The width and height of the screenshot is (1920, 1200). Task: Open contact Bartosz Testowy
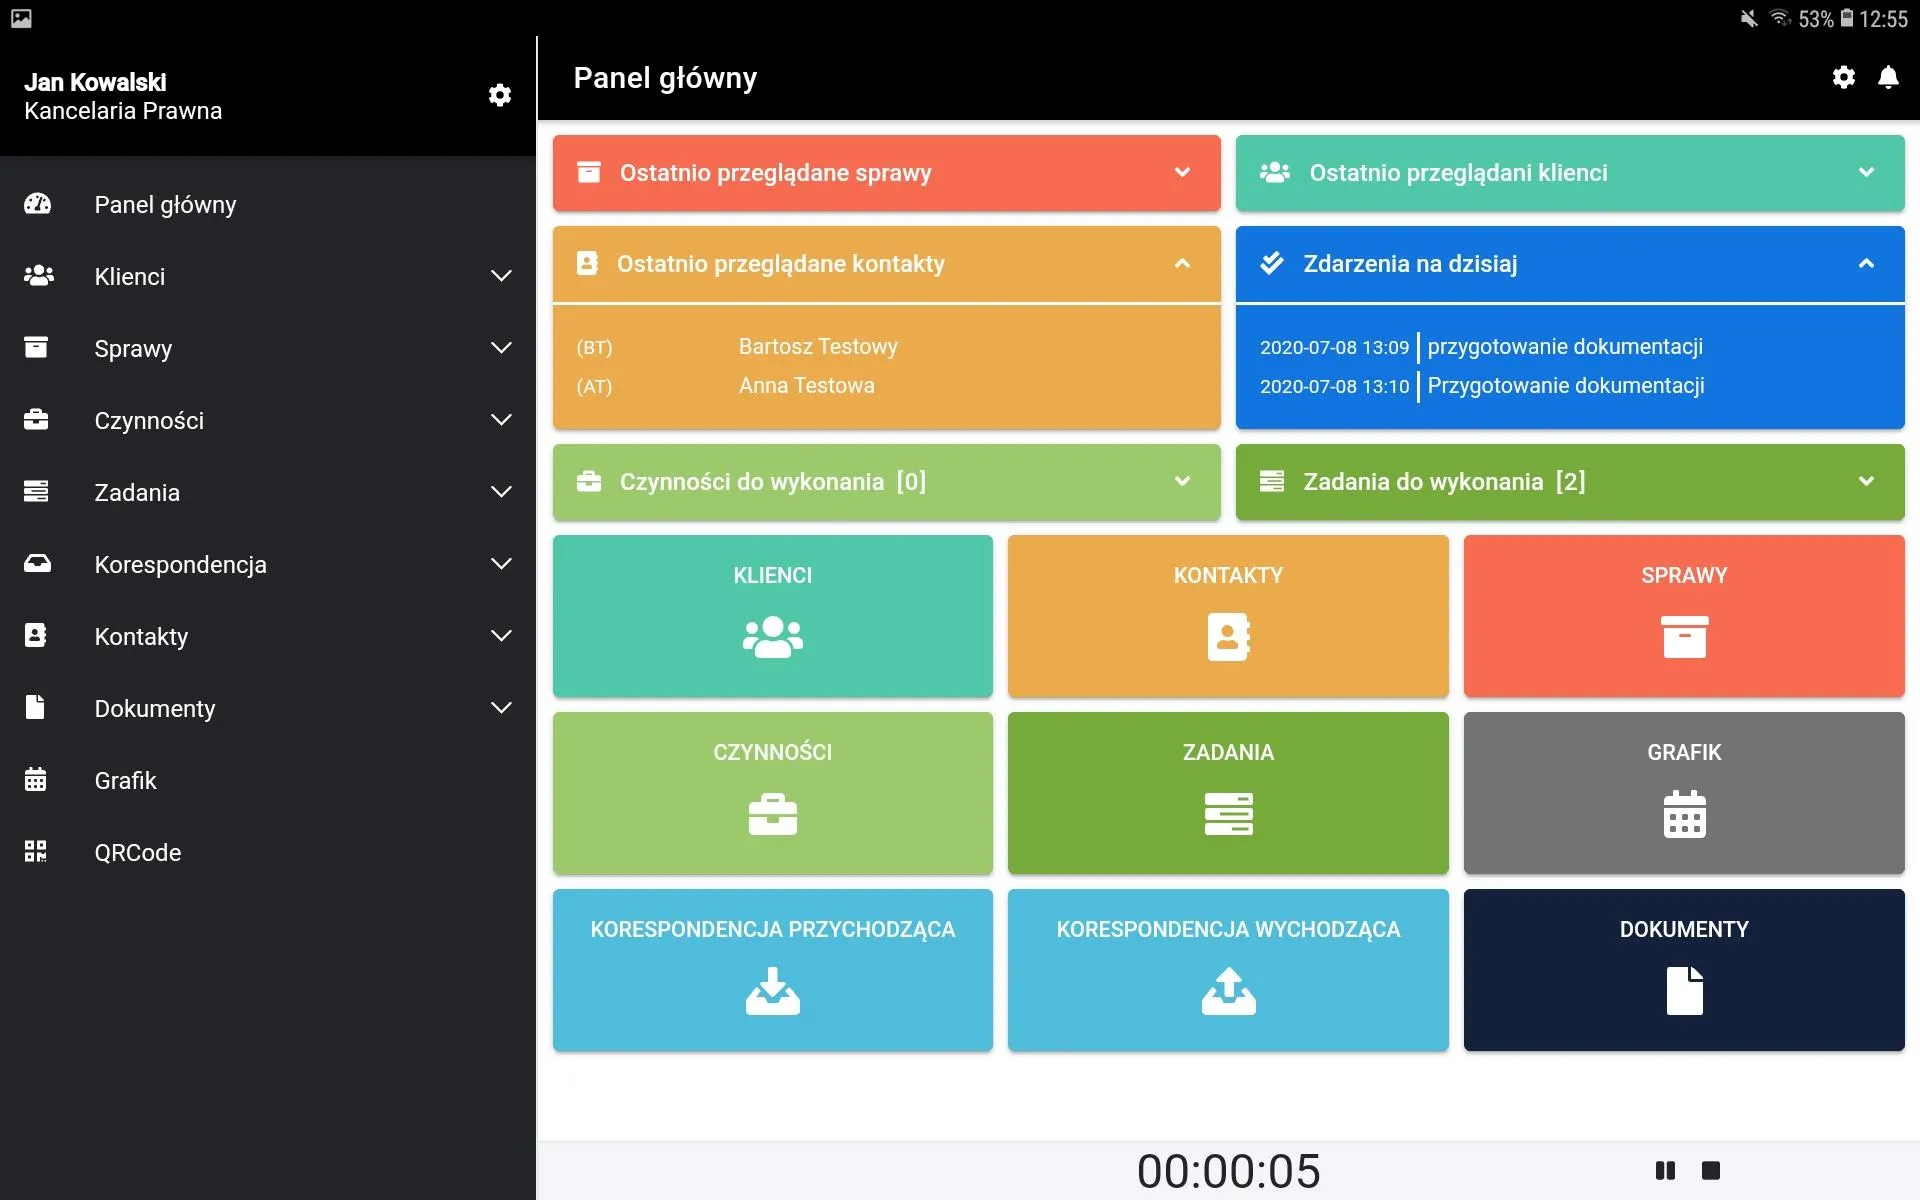pyautogui.click(x=818, y=347)
